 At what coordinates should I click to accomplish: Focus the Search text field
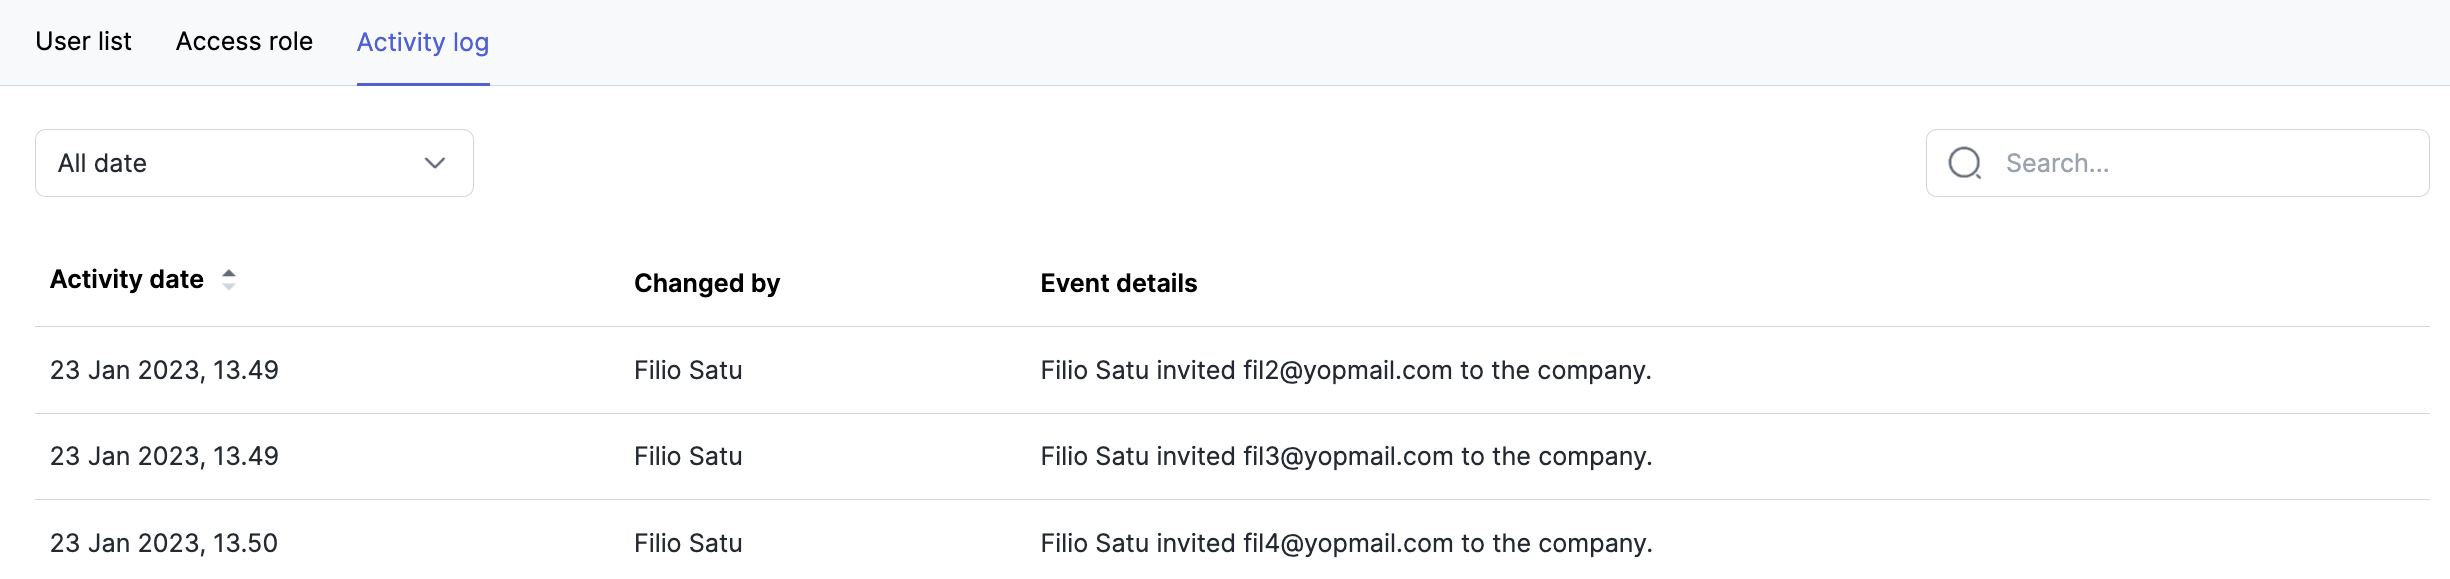coord(2200,163)
